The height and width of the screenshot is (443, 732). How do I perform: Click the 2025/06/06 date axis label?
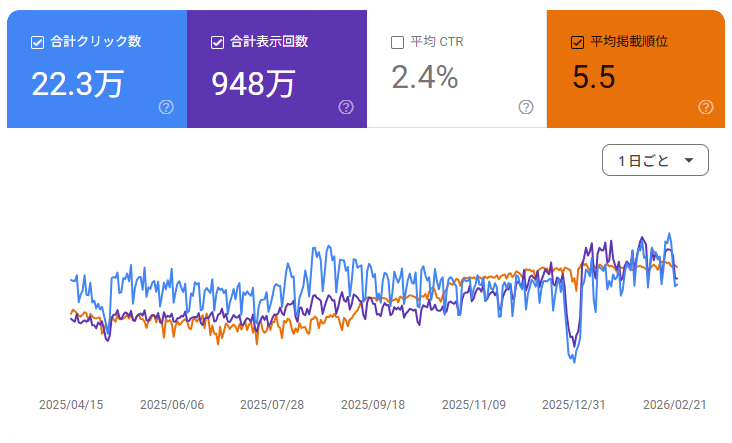coord(172,405)
